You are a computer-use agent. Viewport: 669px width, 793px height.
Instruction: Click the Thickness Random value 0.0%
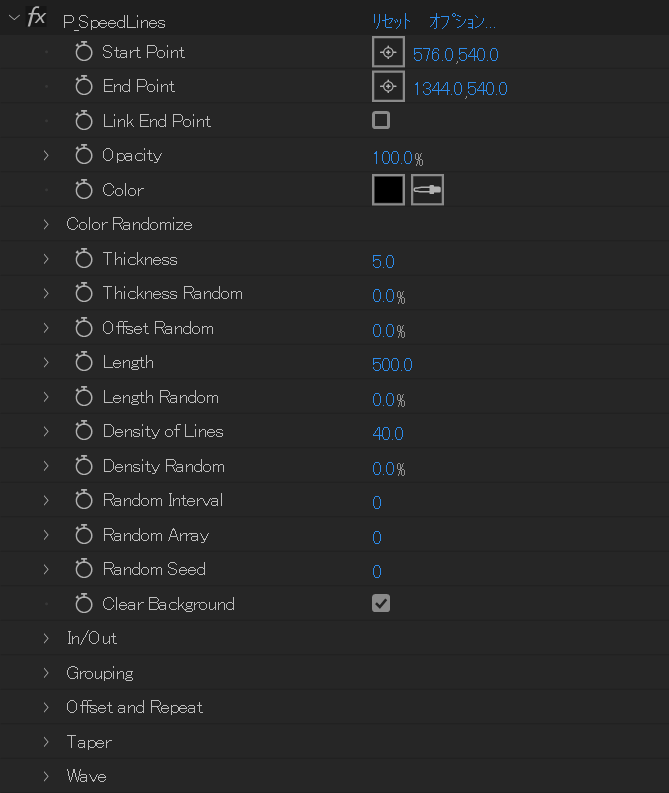click(389, 296)
